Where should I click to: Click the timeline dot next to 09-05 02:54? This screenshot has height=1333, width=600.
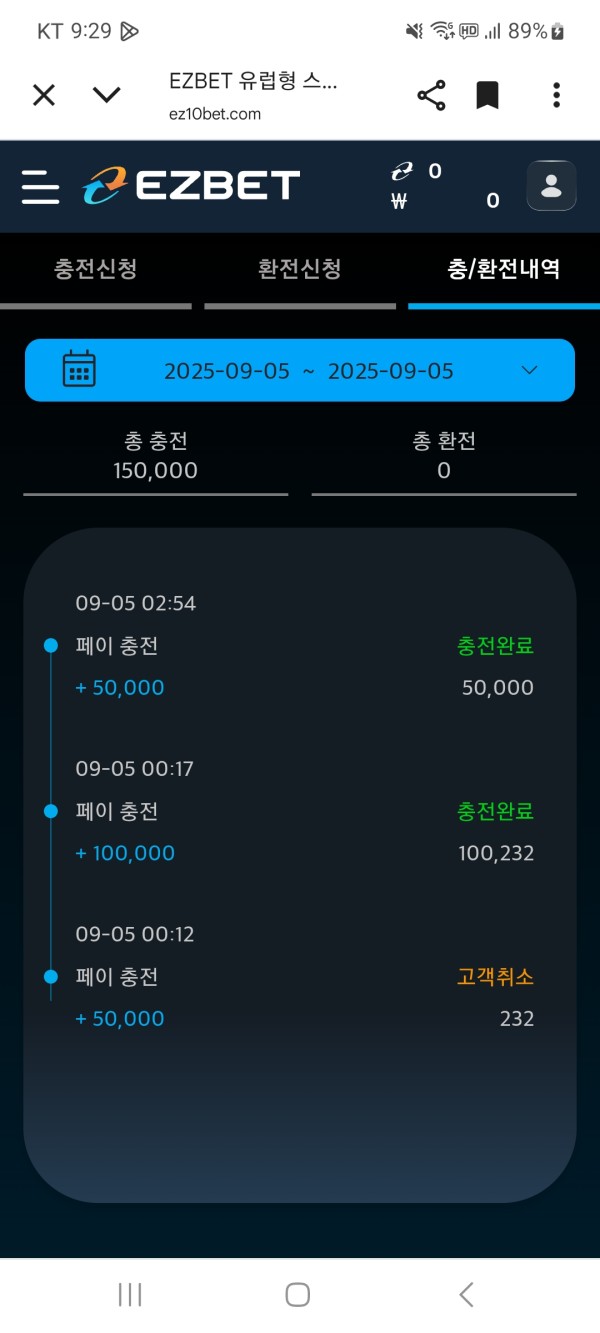click(50, 645)
